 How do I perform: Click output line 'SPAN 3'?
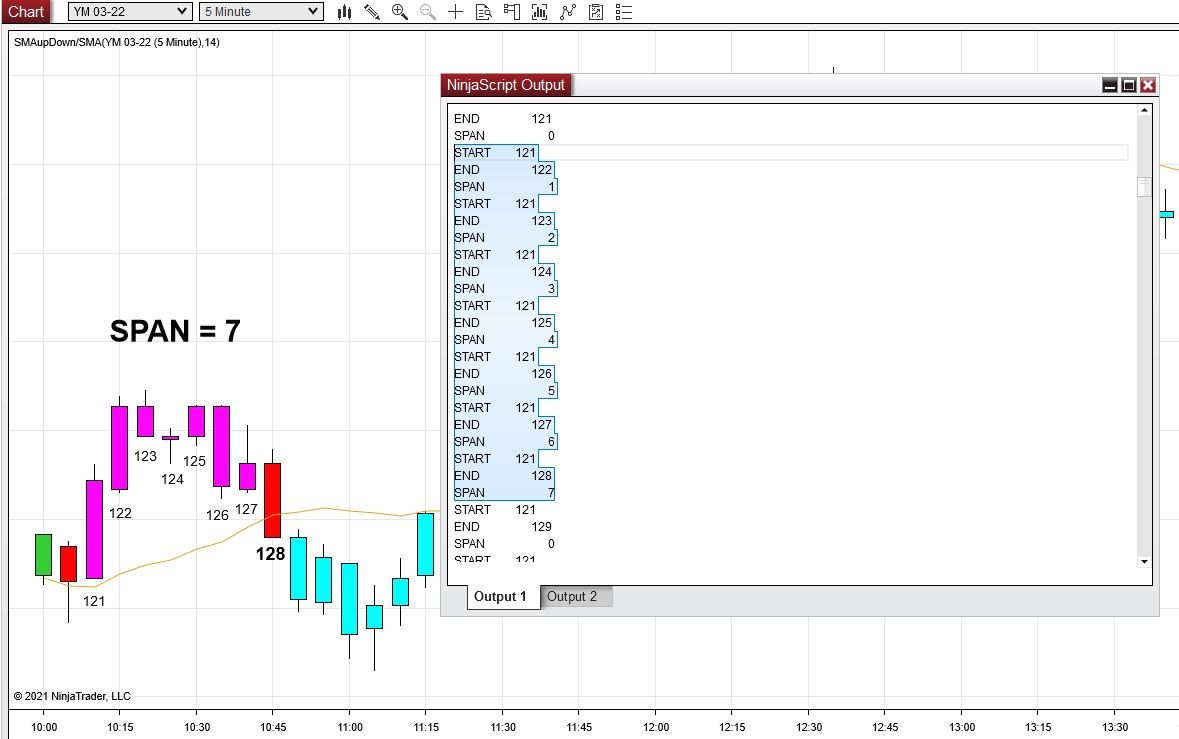click(x=505, y=289)
